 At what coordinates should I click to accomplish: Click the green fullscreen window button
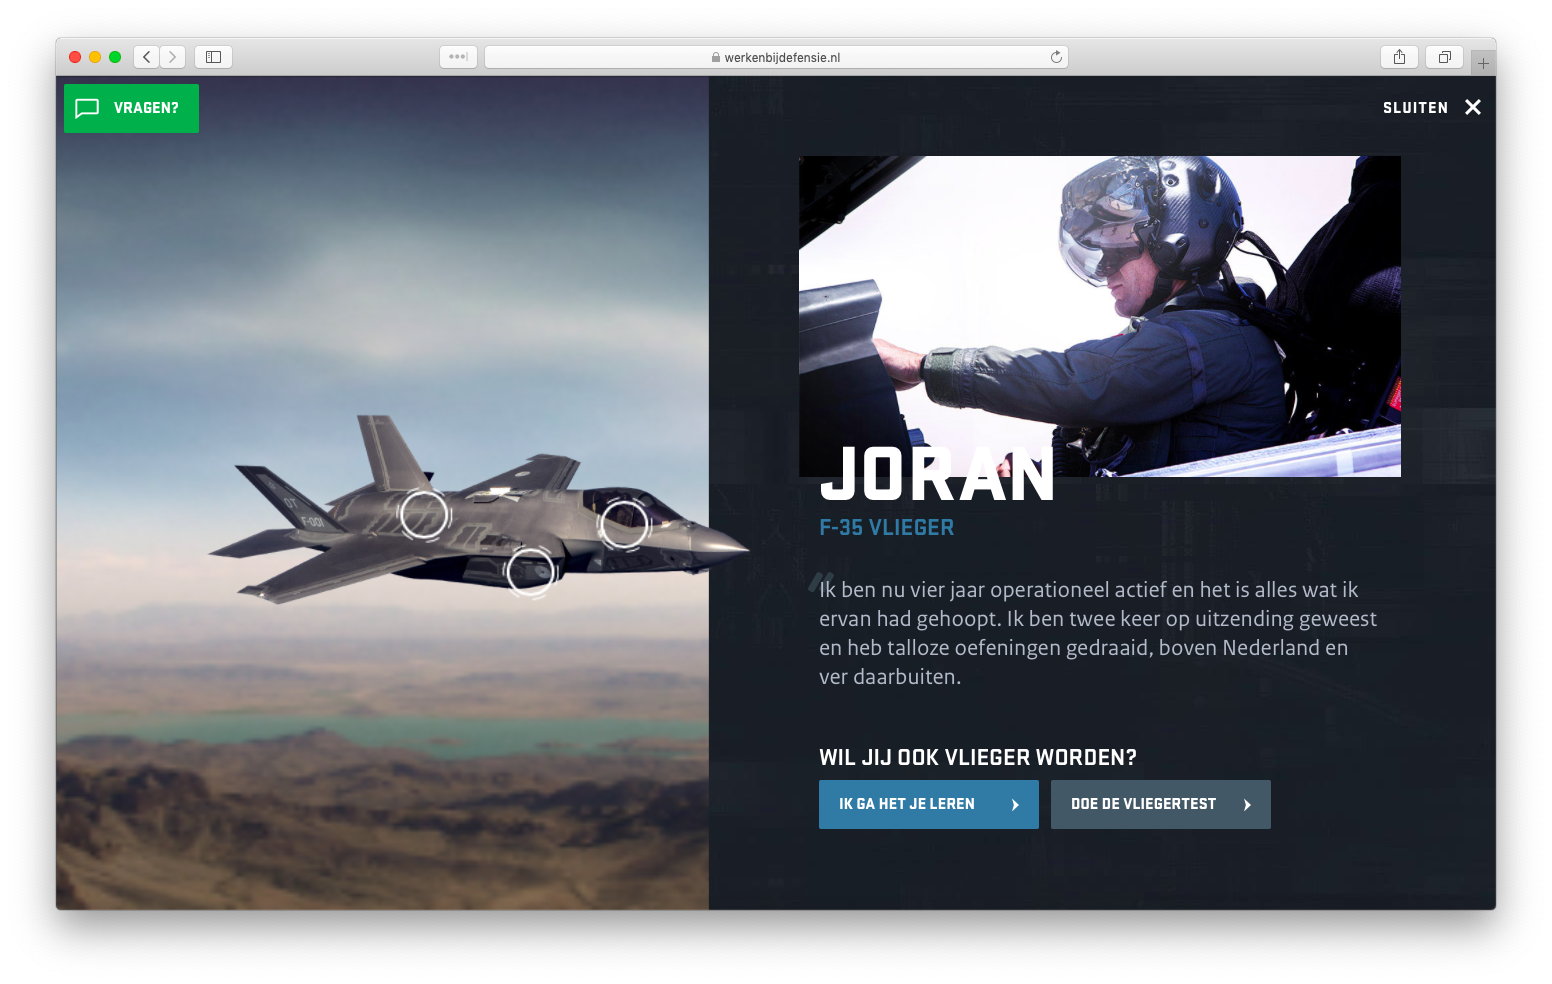pos(115,57)
